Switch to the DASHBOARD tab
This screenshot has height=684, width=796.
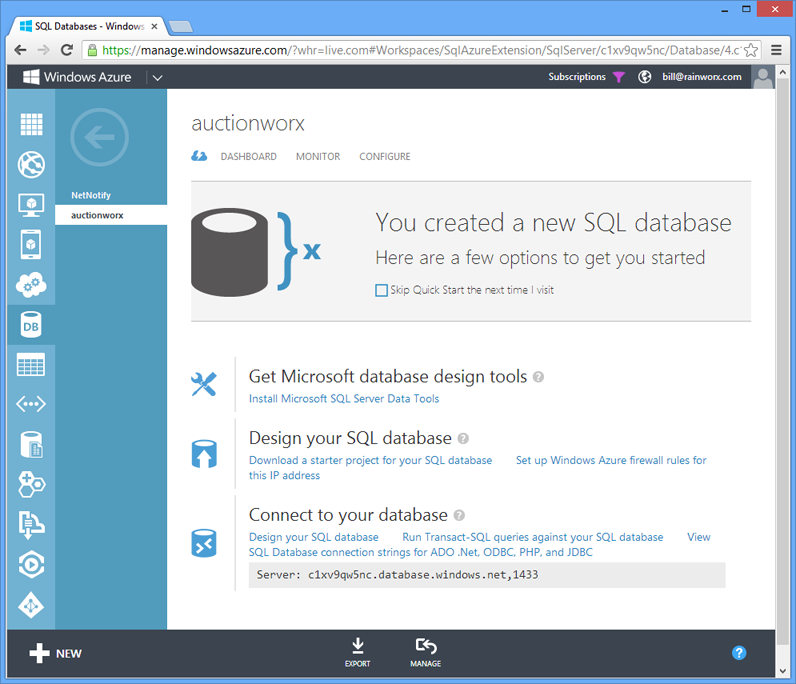[x=249, y=156]
